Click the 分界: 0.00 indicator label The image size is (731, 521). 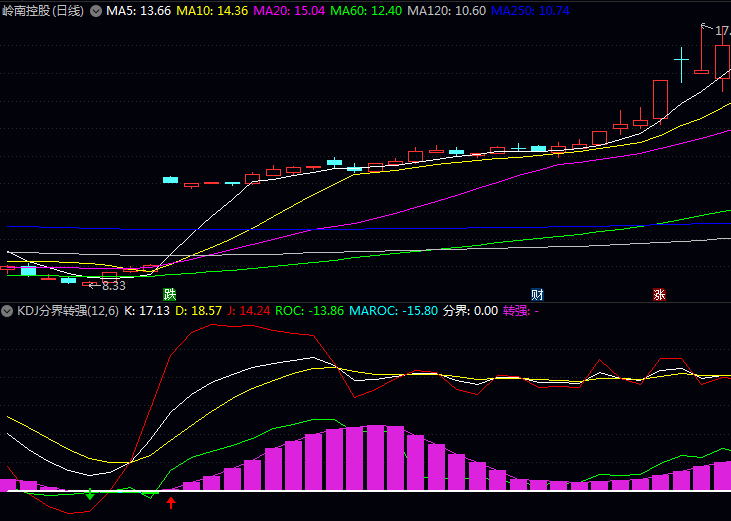click(x=470, y=311)
